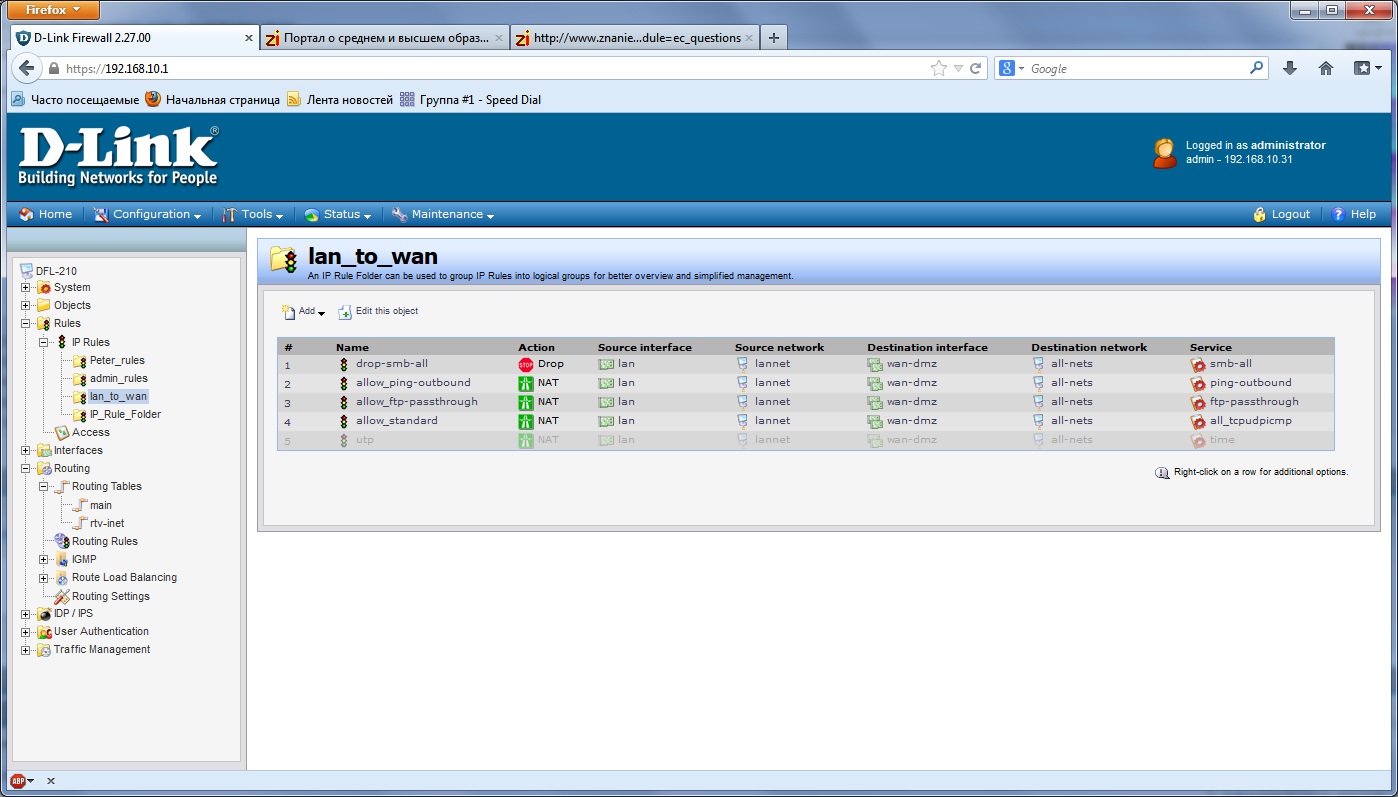Switch to the Портал о среднем и высшем tab
The image size is (1398, 797).
(x=384, y=38)
